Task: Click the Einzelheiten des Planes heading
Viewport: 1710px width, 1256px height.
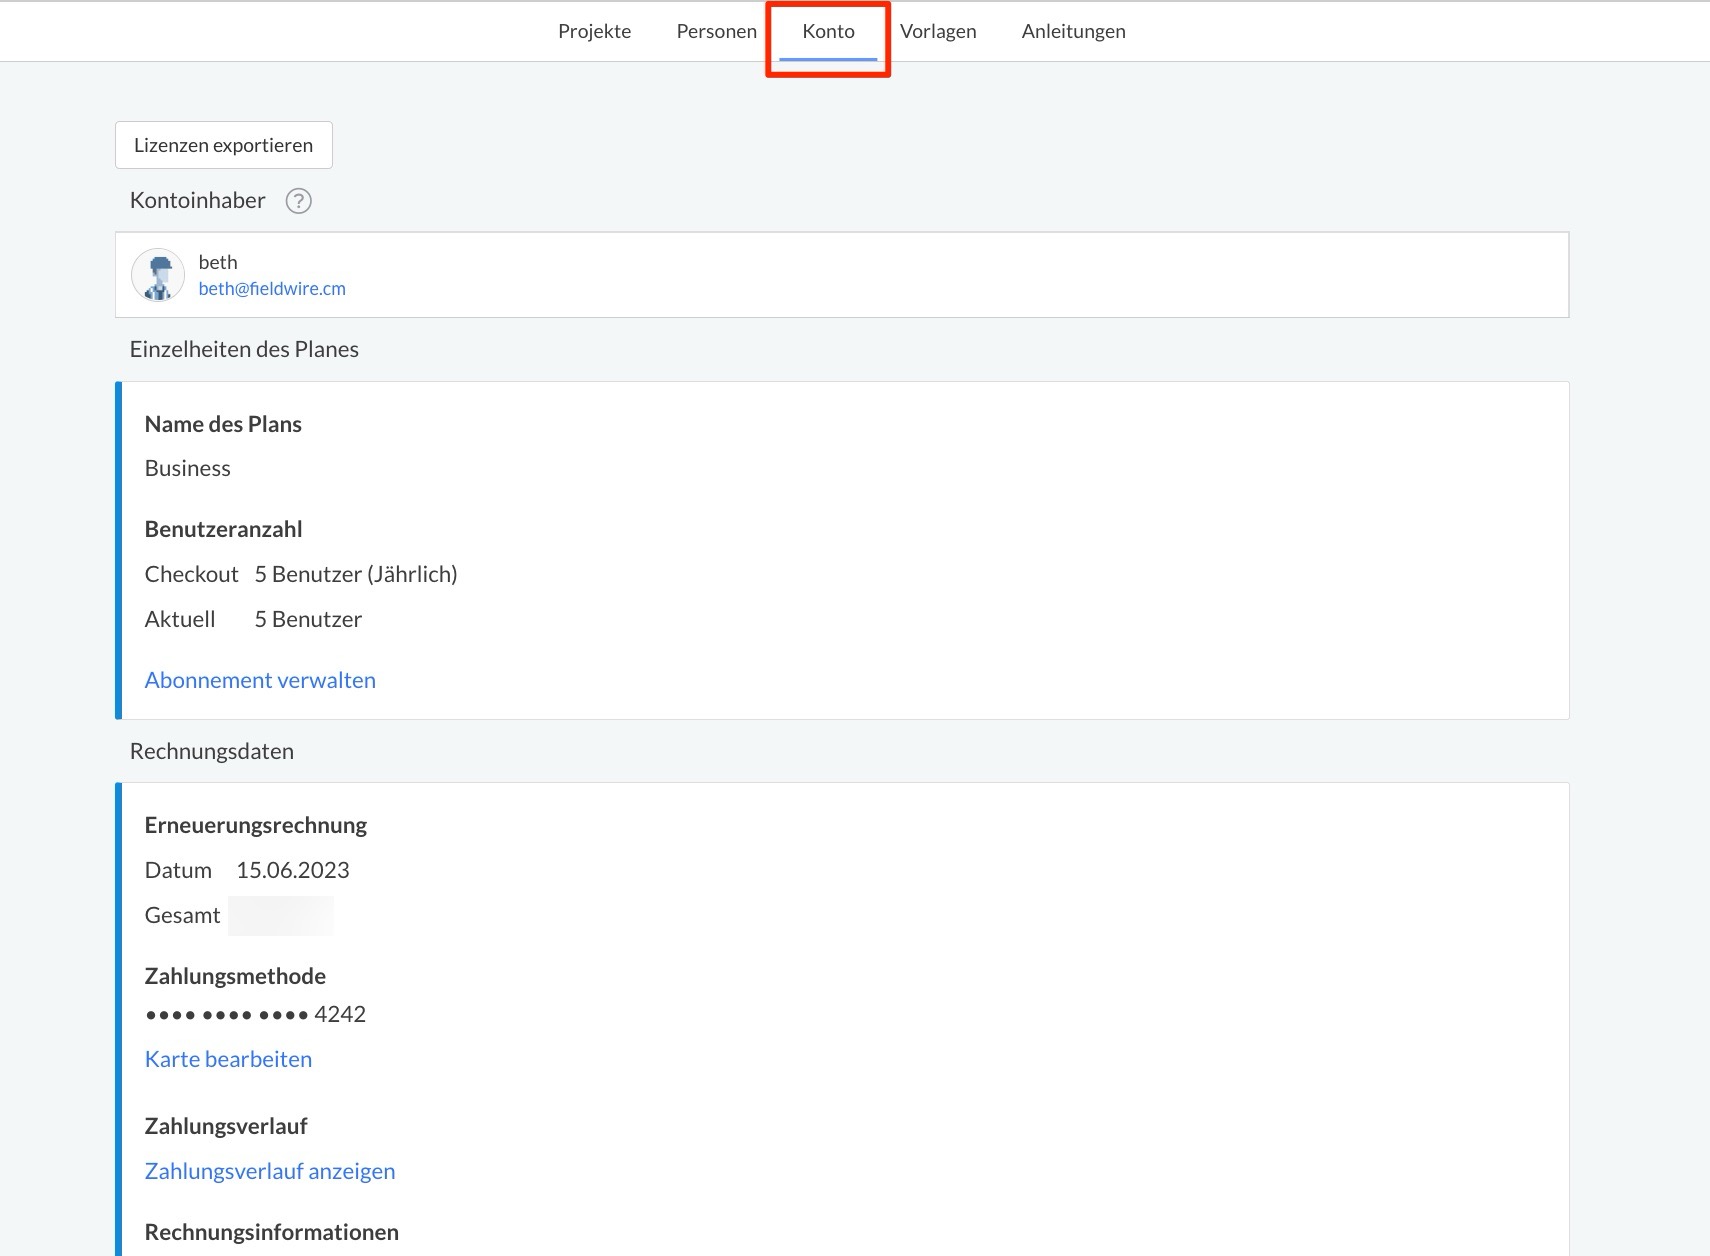Action: click(244, 349)
